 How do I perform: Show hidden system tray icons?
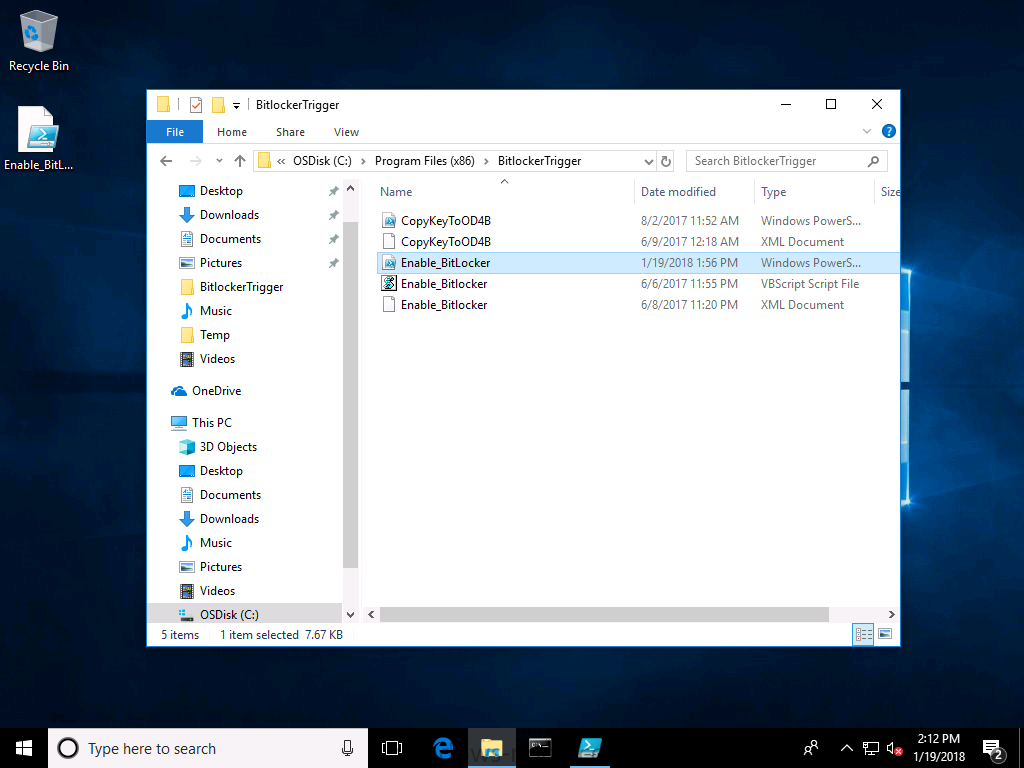pos(846,748)
